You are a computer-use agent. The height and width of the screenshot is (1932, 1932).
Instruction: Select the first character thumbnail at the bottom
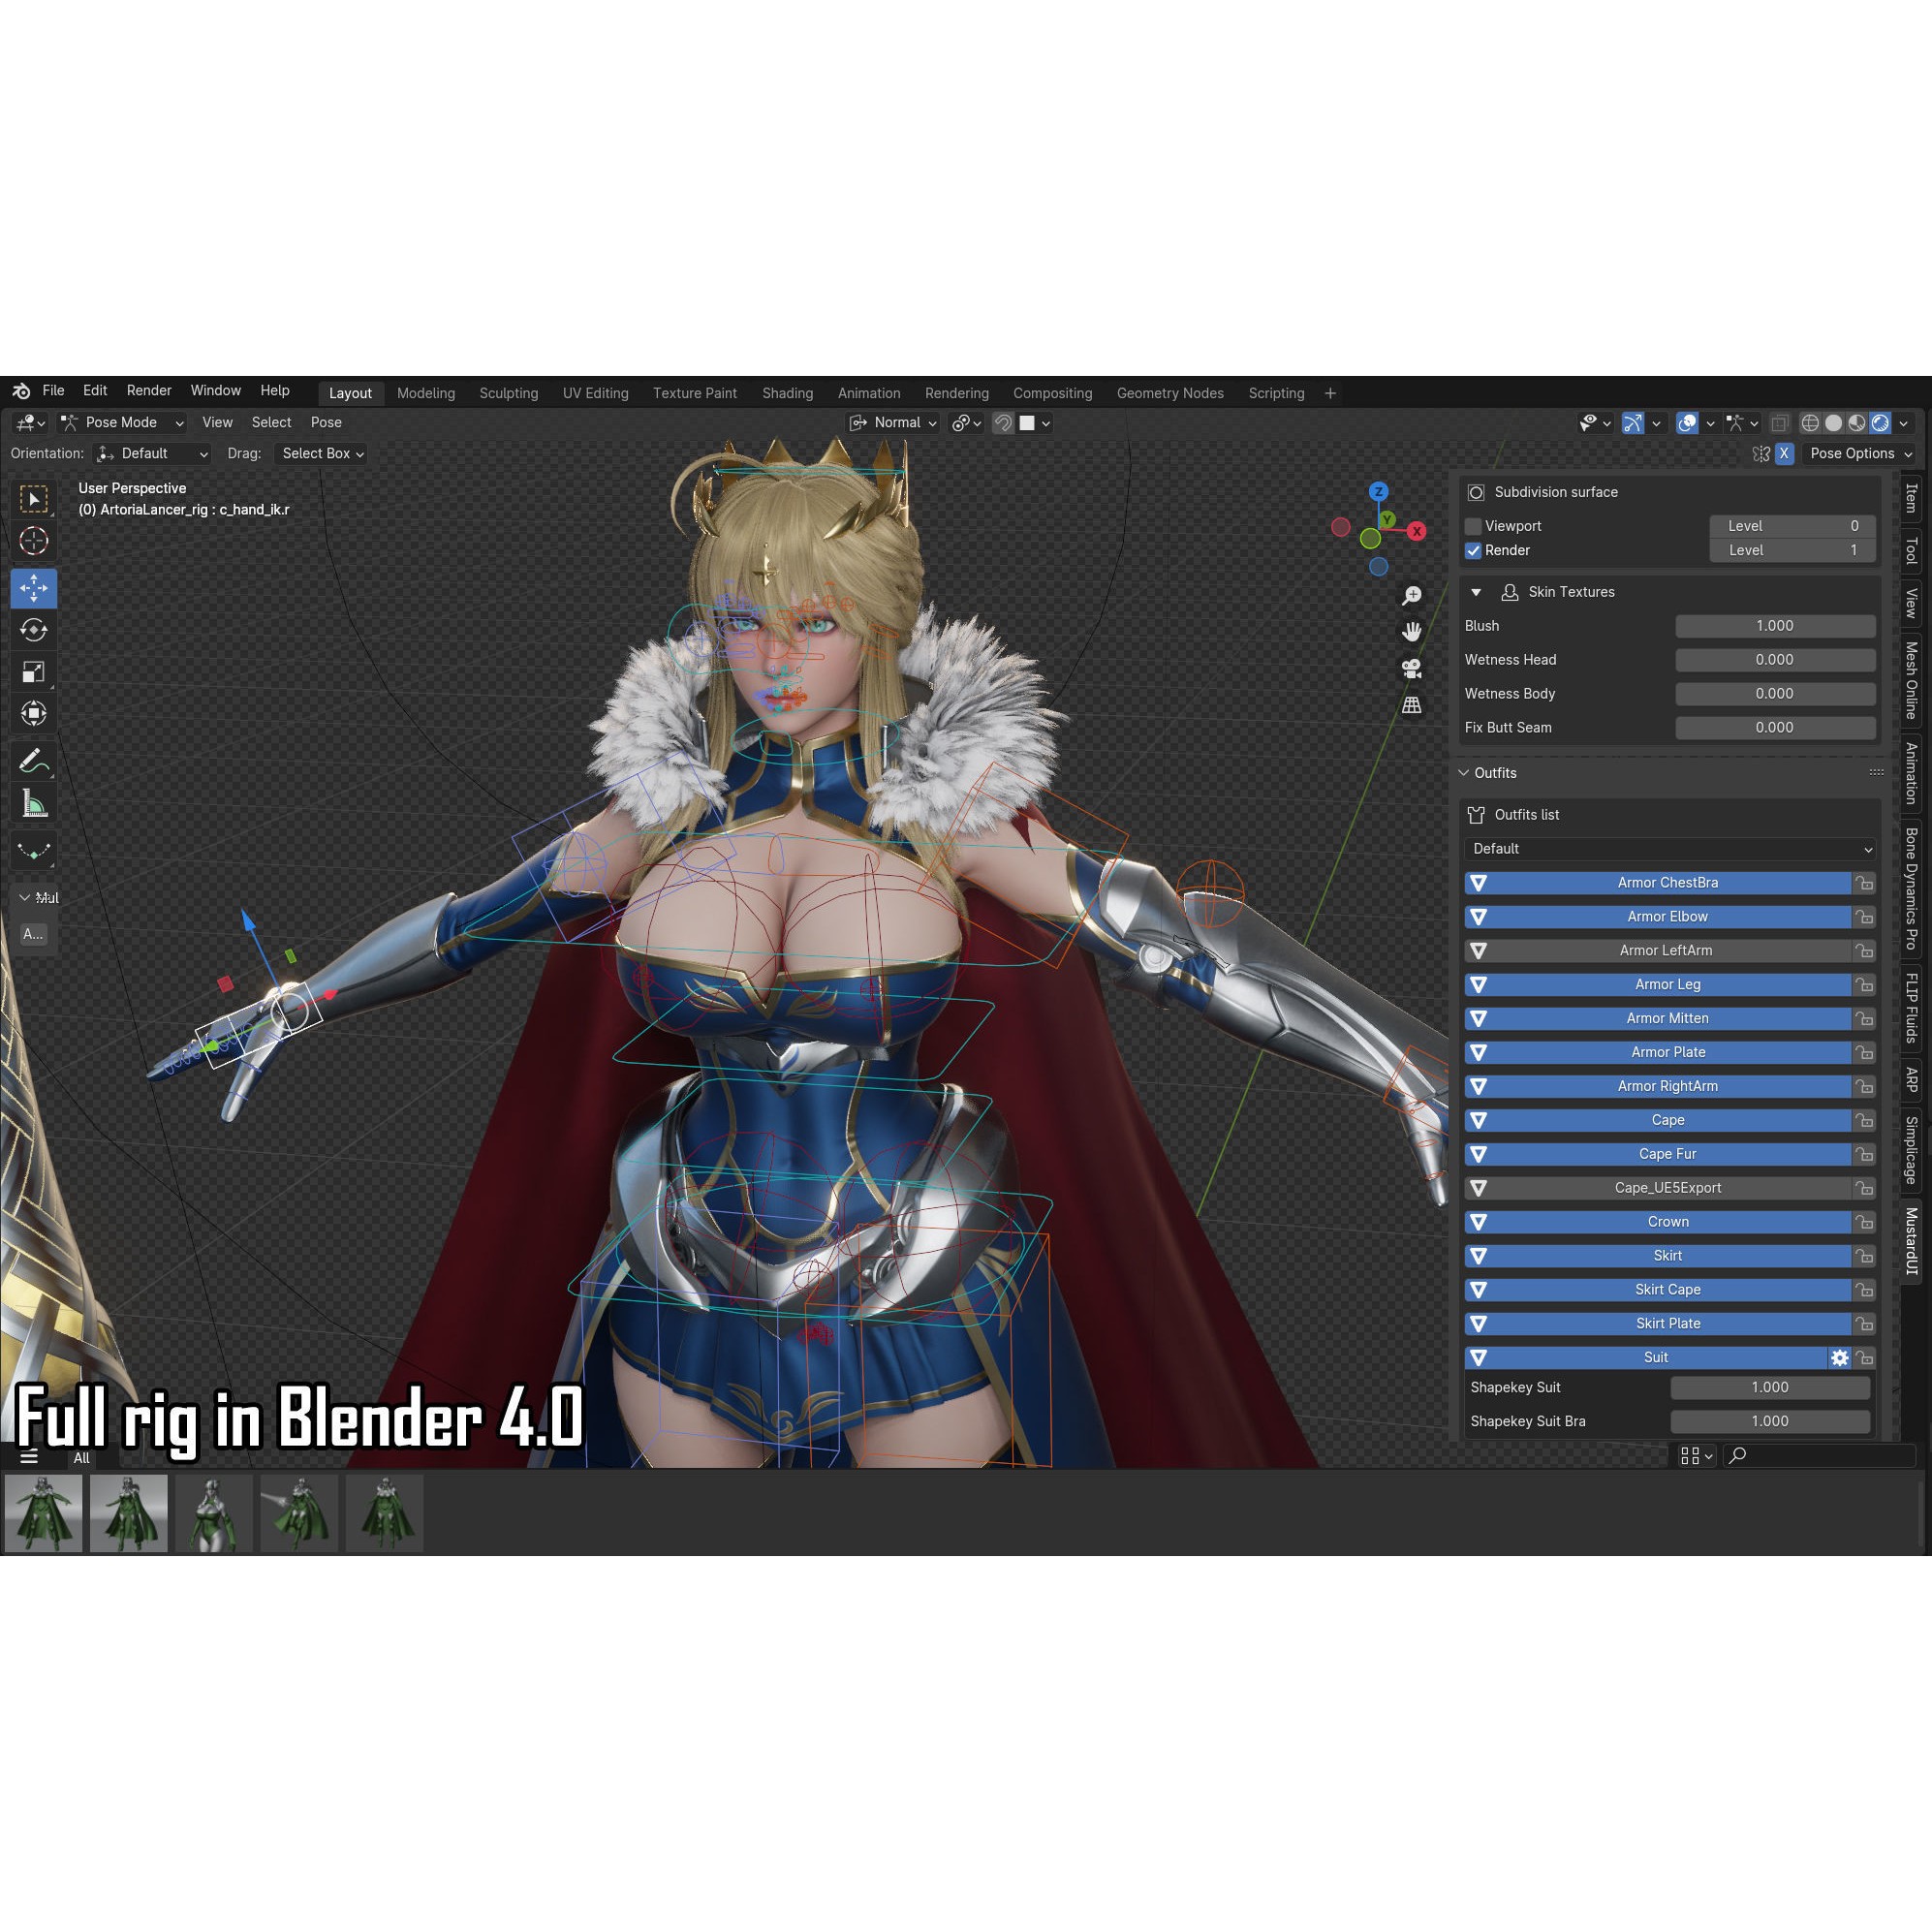click(x=43, y=1513)
